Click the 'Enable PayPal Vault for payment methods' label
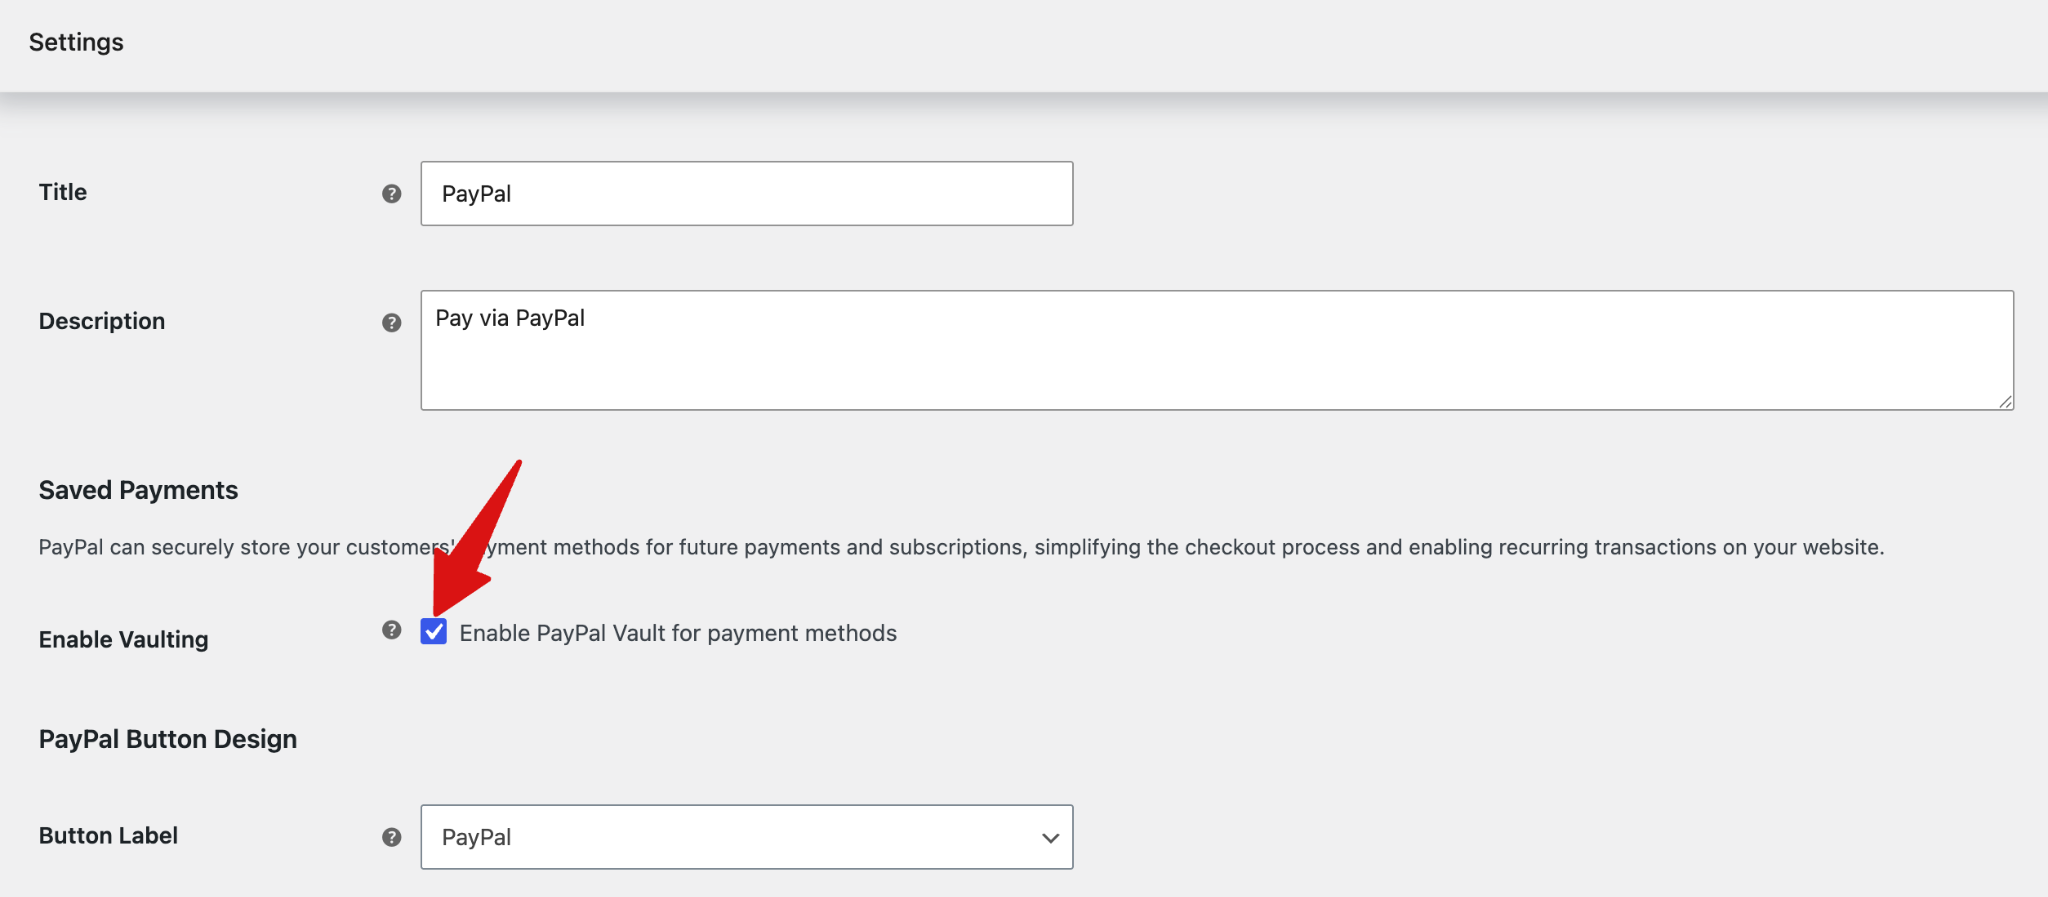Viewport: 2048px width, 897px height. (x=678, y=633)
